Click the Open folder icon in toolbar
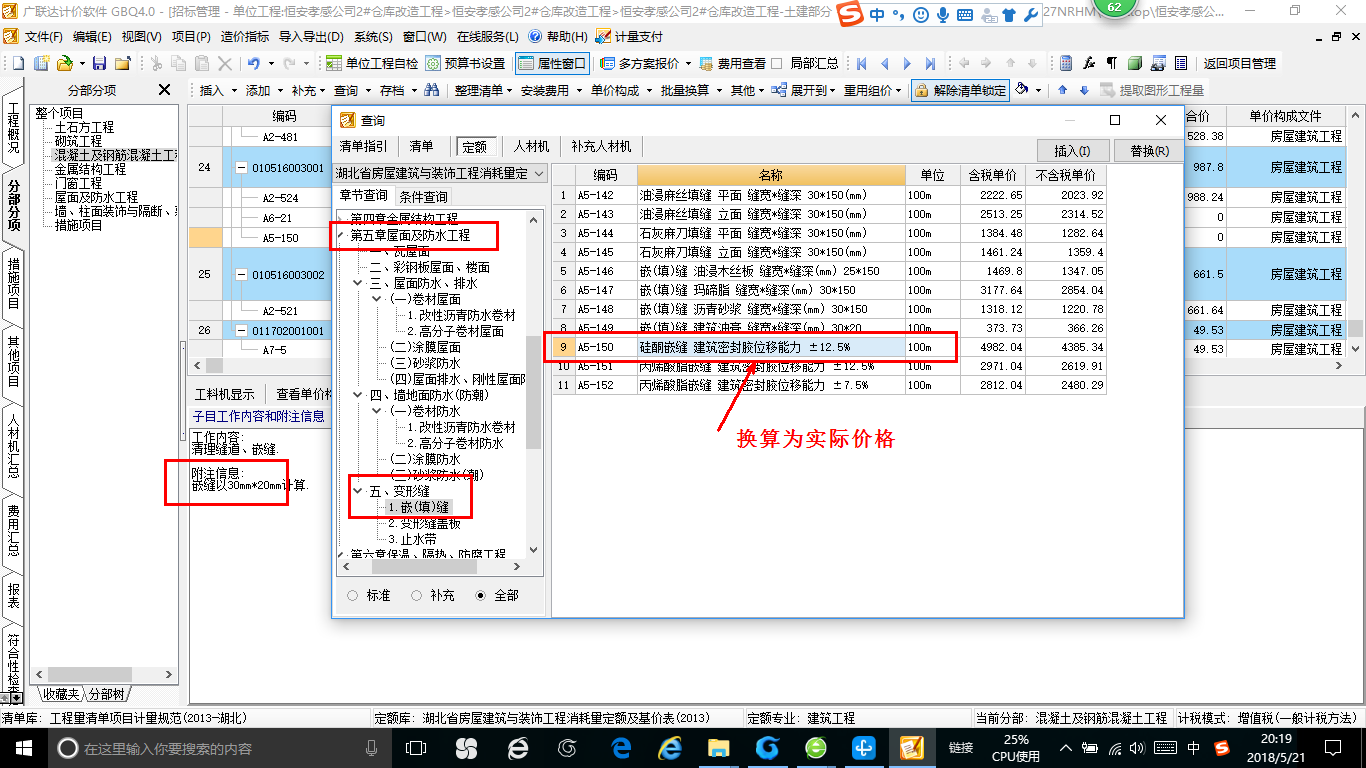This screenshot has height=768, width=1366. (64, 63)
